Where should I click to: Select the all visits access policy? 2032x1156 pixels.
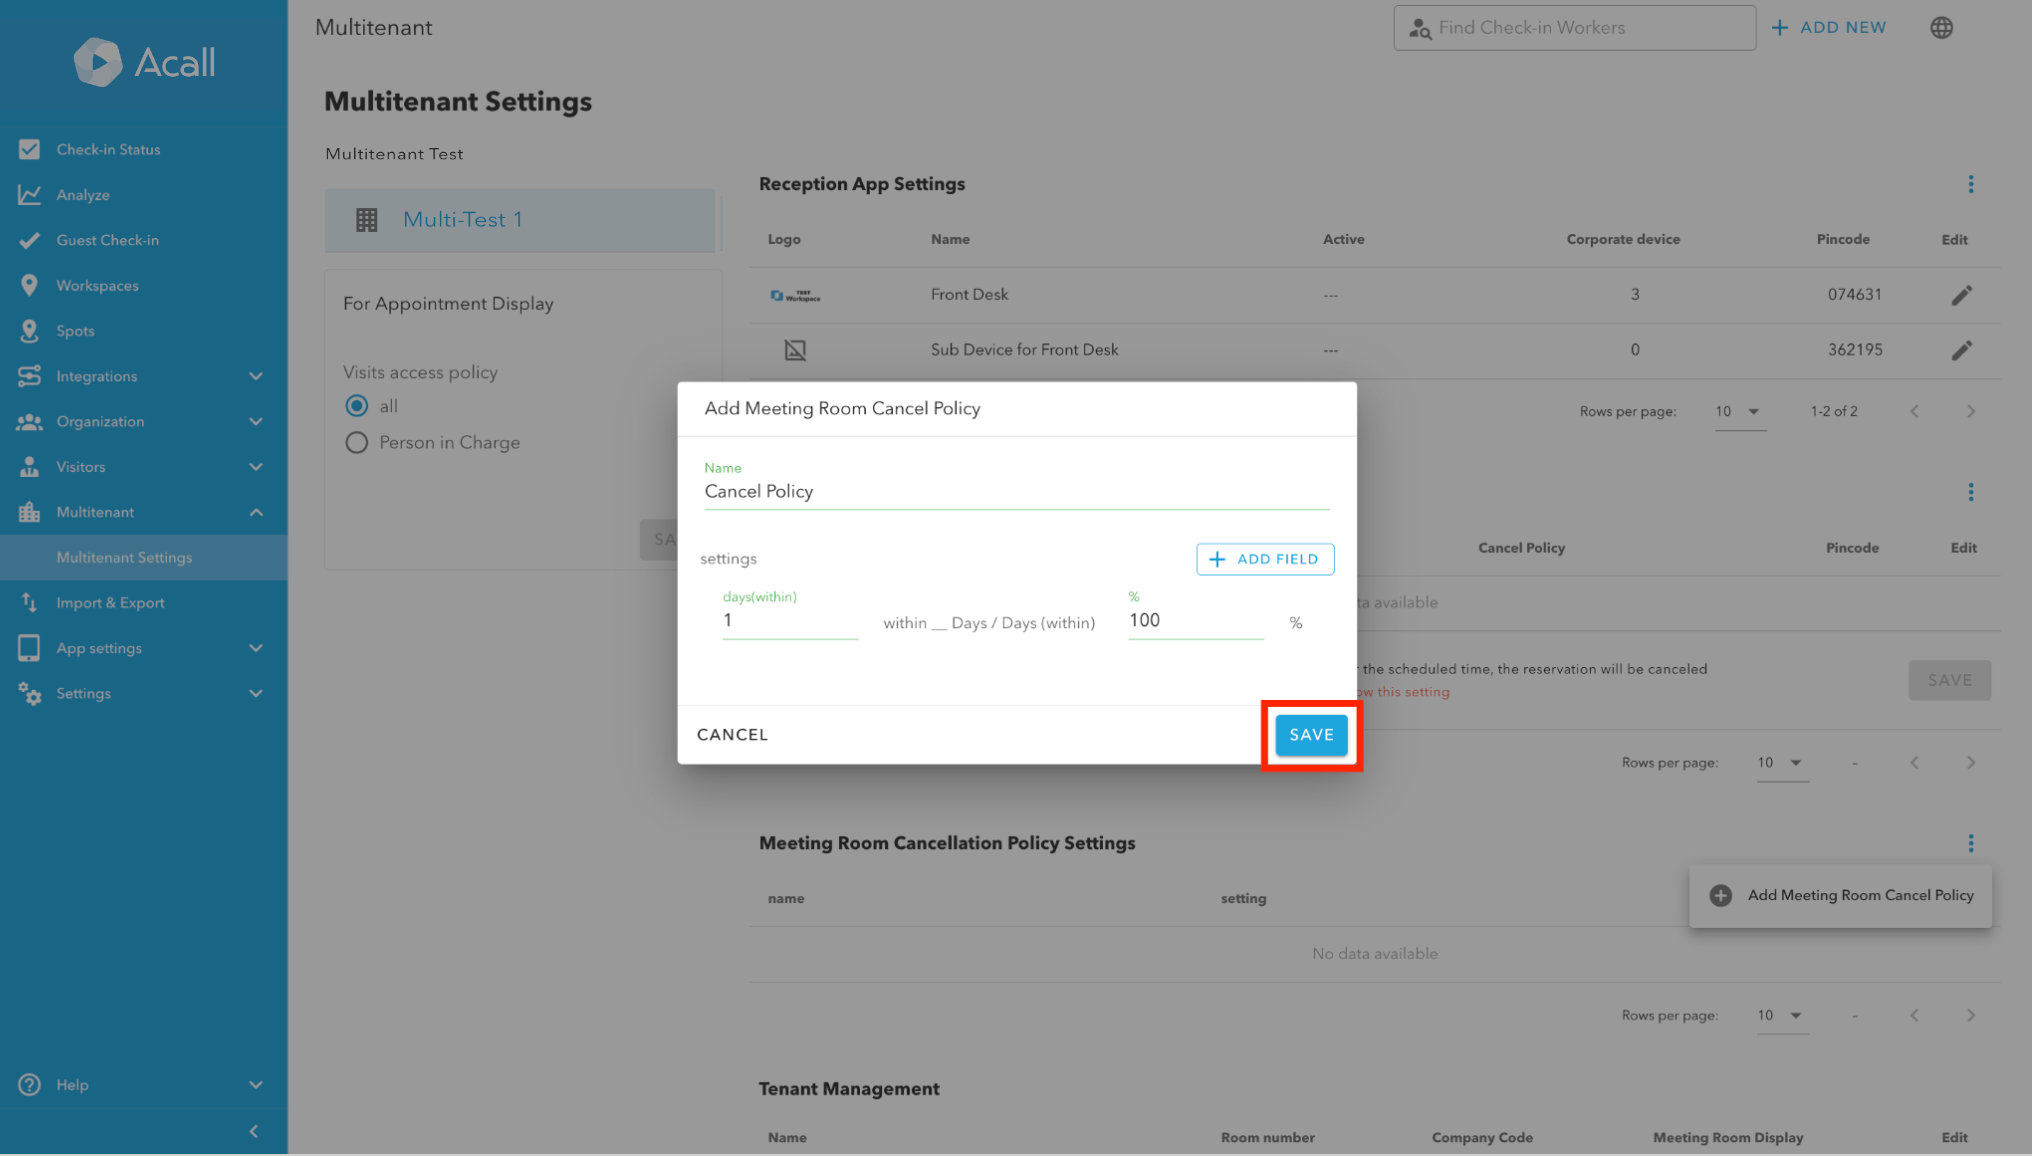(357, 406)
